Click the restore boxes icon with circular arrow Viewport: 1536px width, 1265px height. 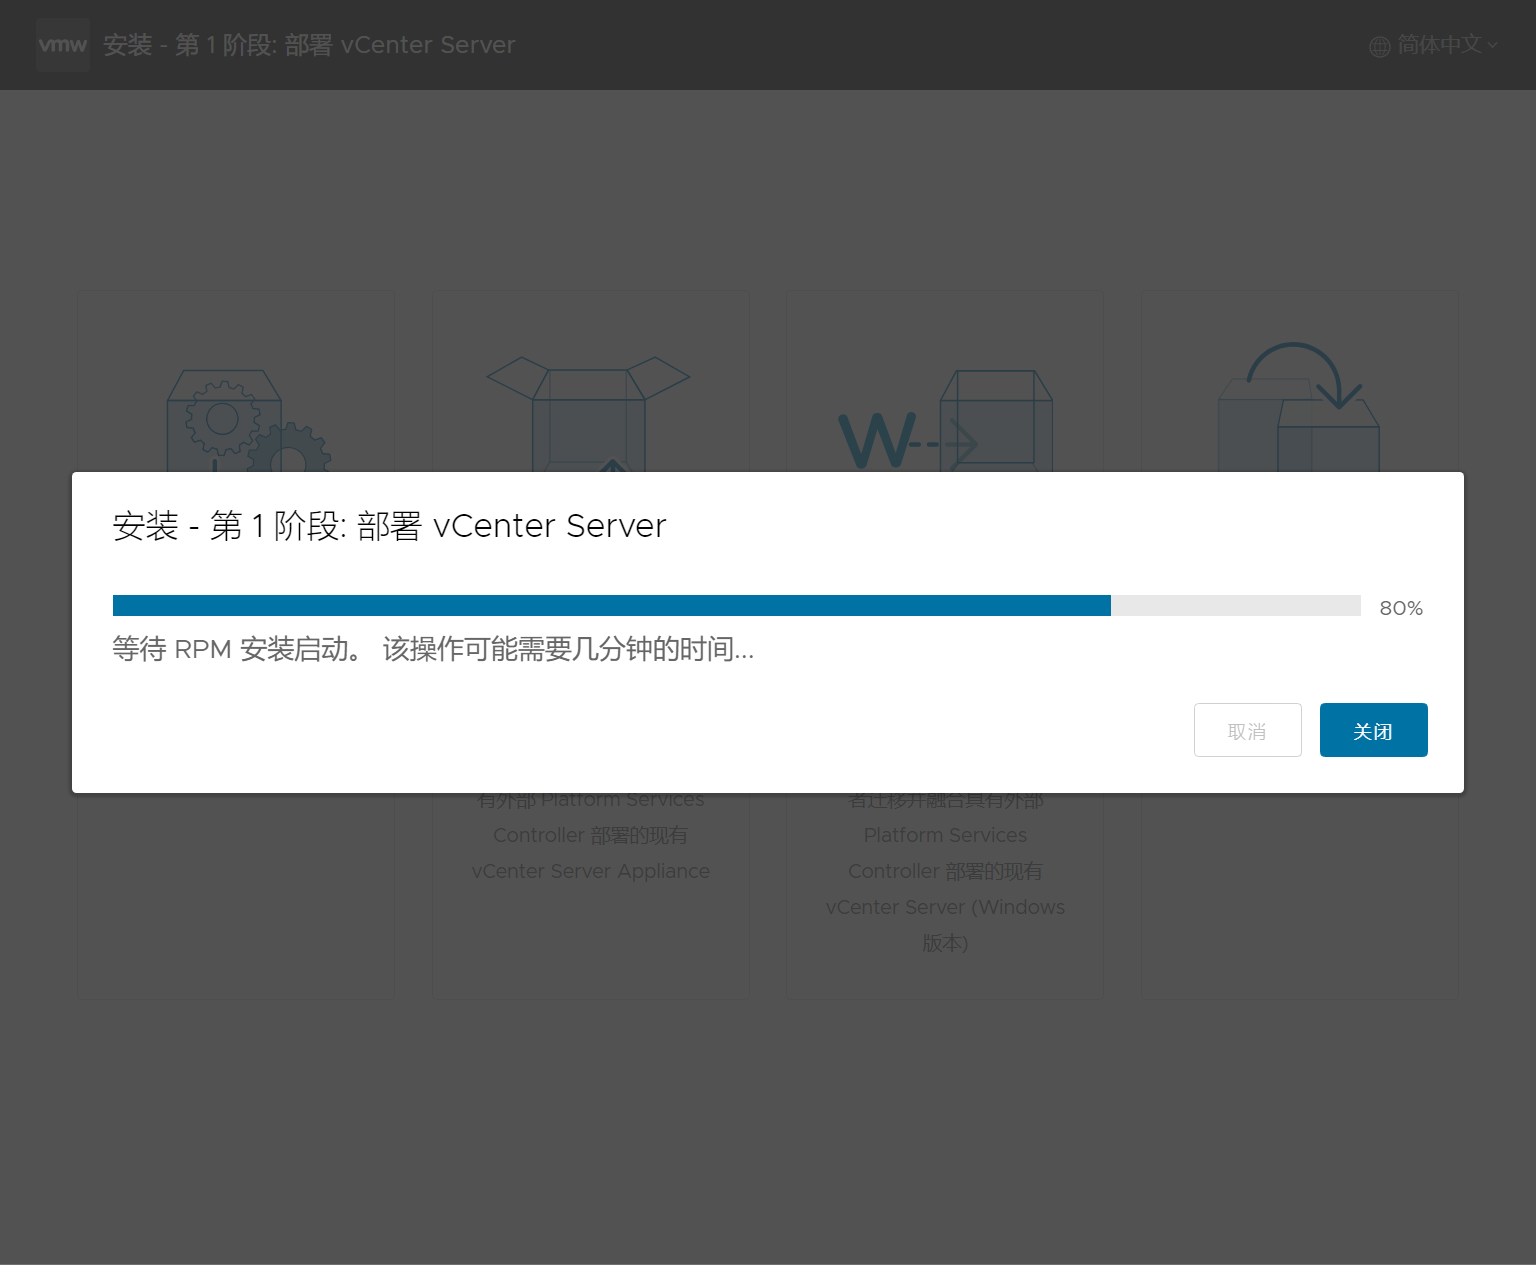pos(1298,407)
